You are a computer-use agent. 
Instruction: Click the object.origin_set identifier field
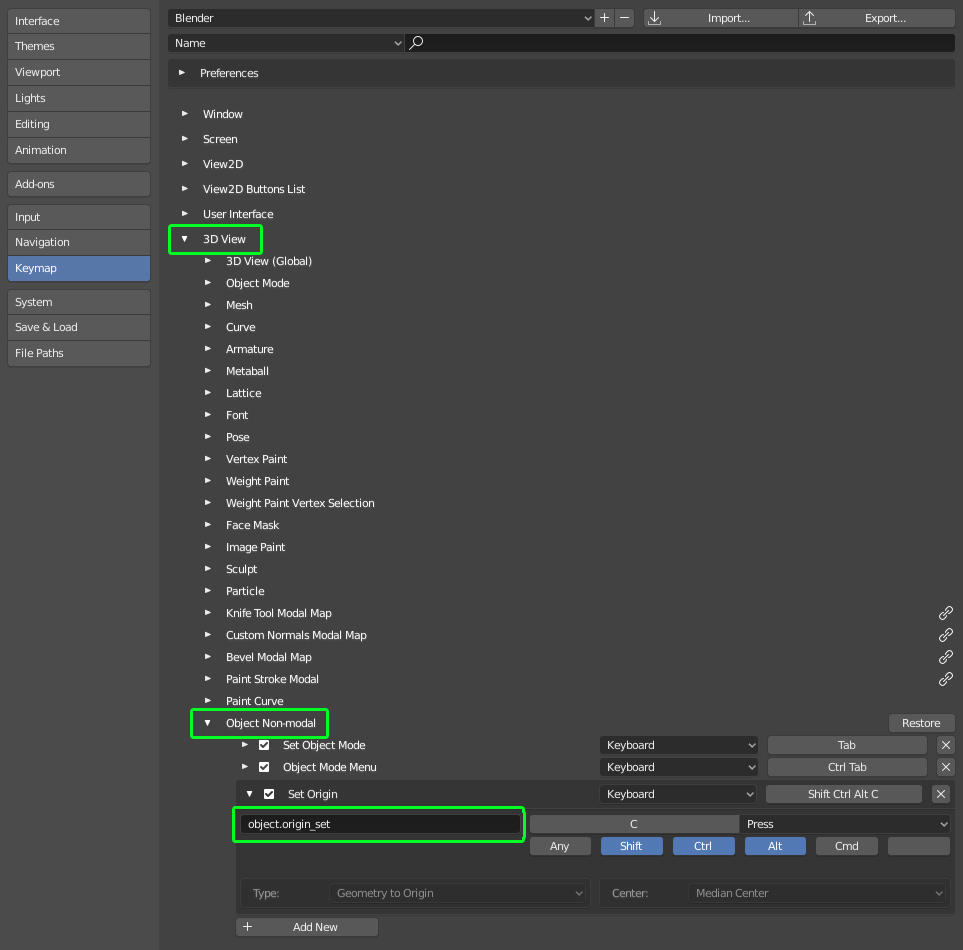pos(378,824)
